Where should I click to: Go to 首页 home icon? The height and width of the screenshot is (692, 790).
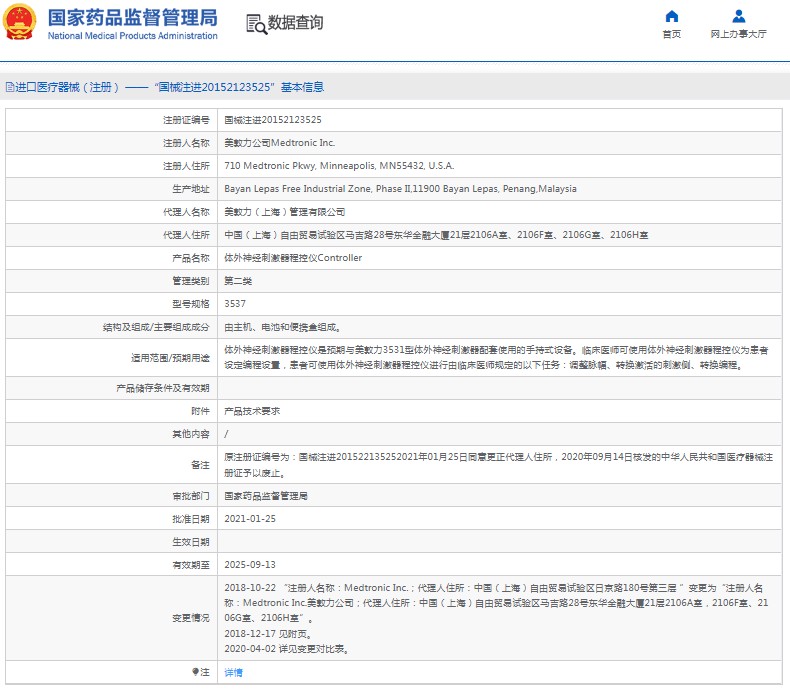(671, 16)
